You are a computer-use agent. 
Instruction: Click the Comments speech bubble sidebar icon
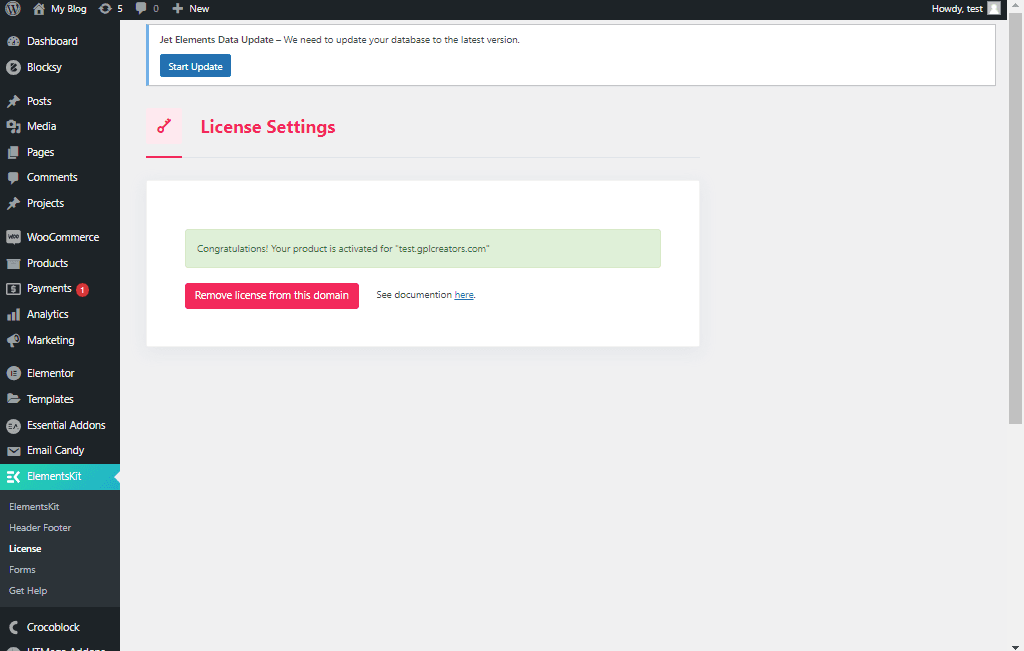click(13, 178)
